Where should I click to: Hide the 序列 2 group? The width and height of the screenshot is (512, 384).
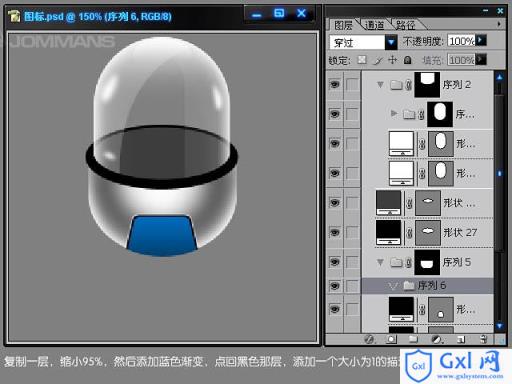point(335,84)
